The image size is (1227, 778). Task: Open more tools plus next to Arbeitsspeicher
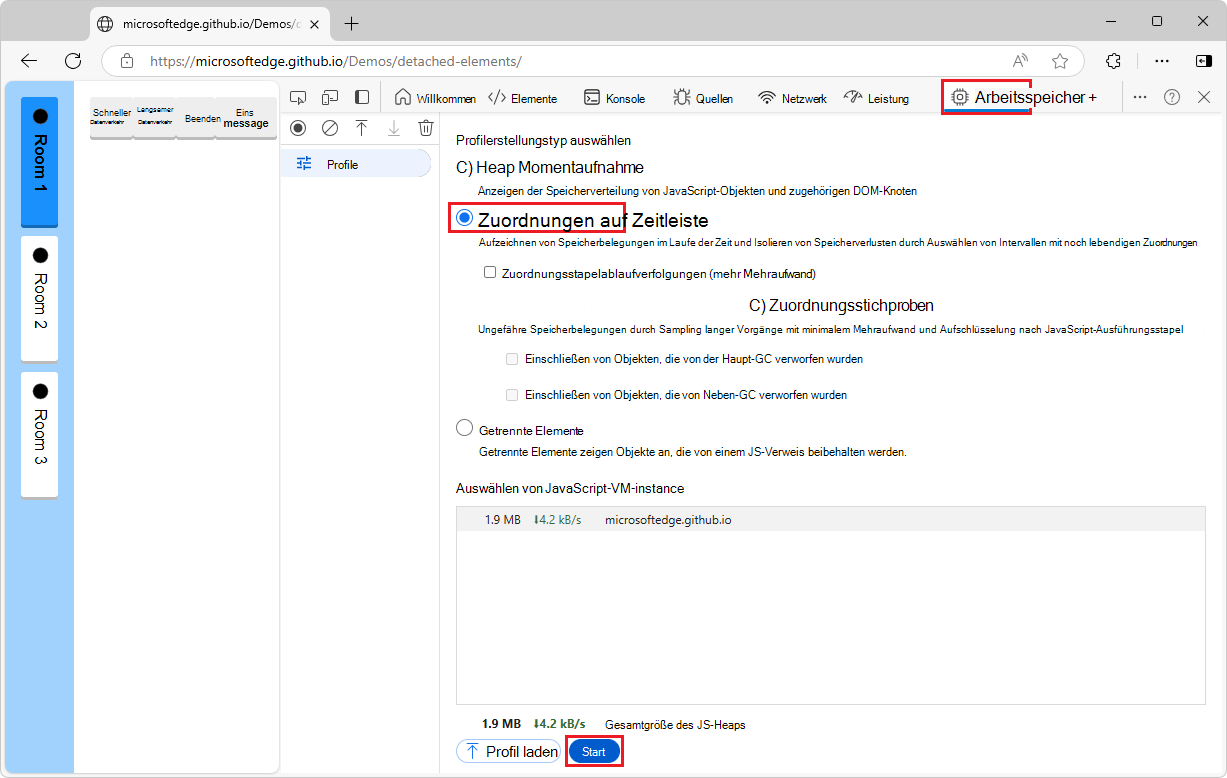click(1093, 98)
